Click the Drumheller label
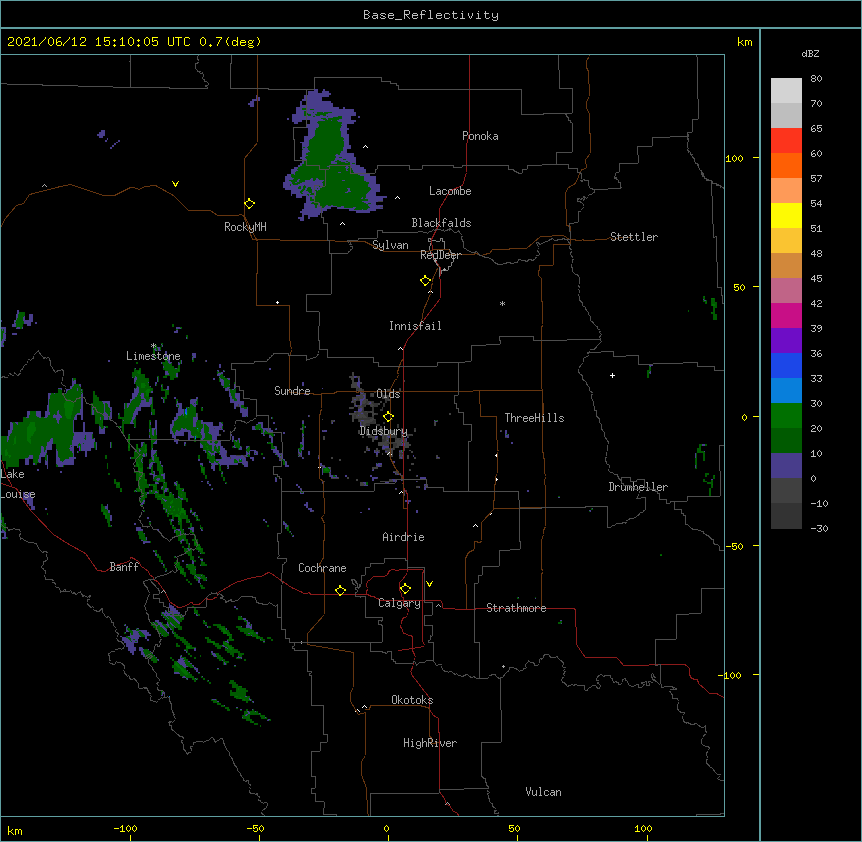Viewport: 862px width, 842px height. 638,487
